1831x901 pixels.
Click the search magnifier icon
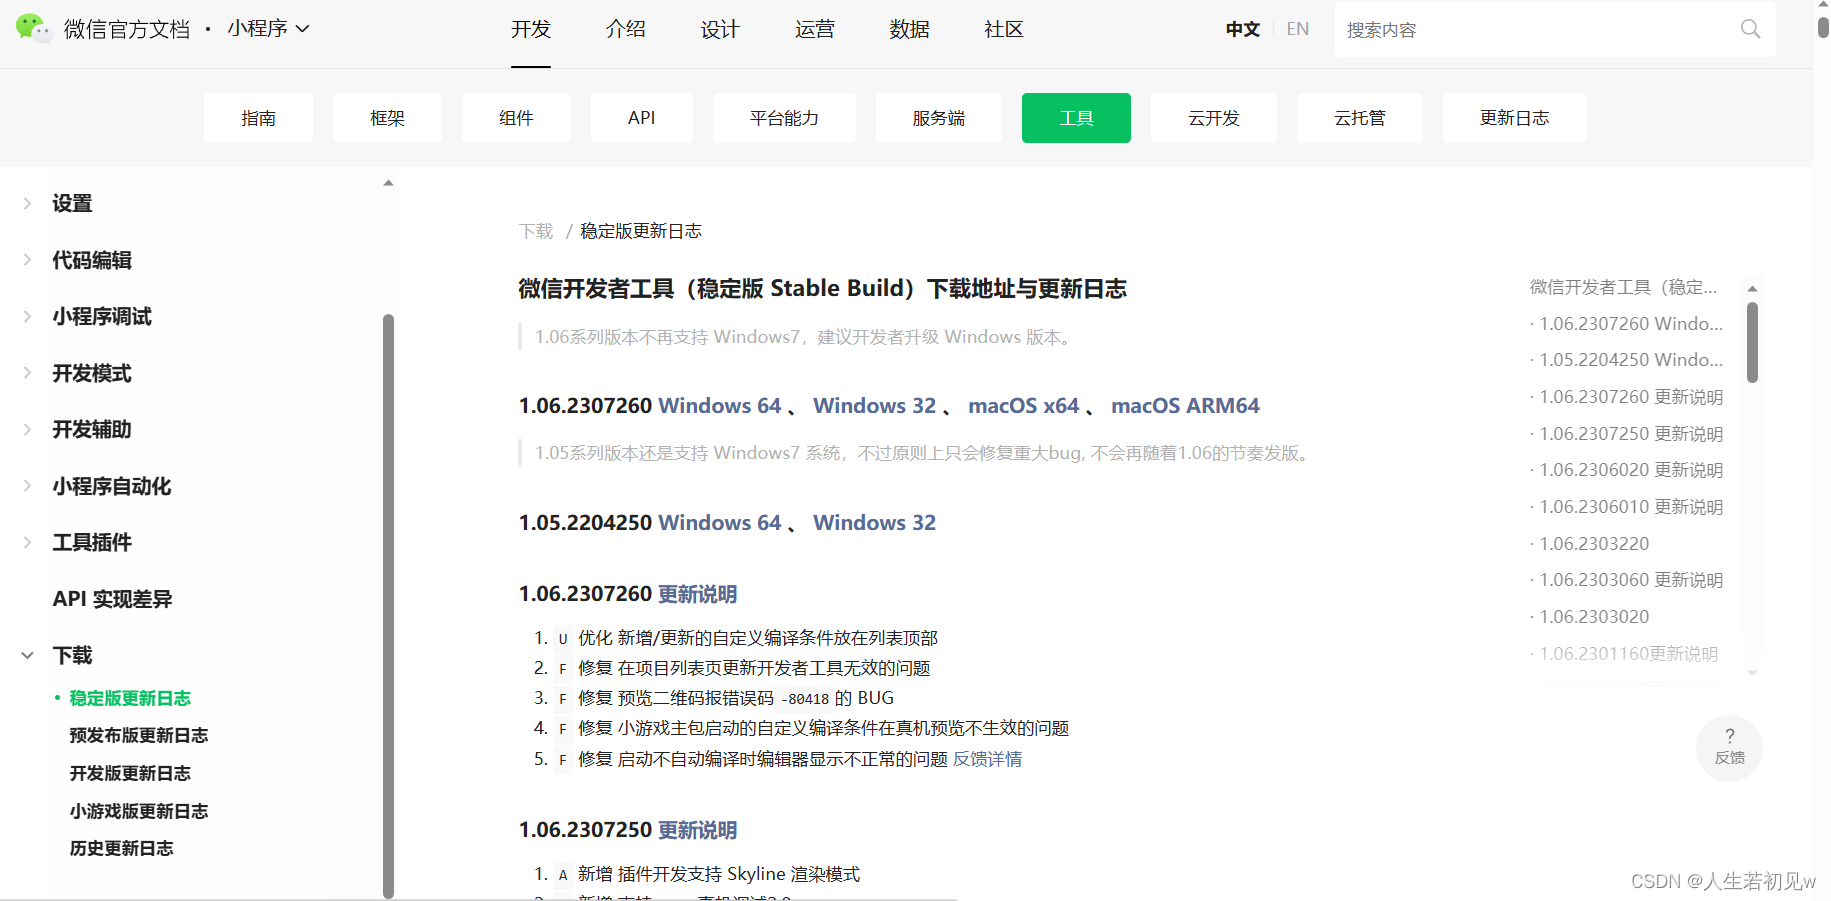(x=1750, y=29)
